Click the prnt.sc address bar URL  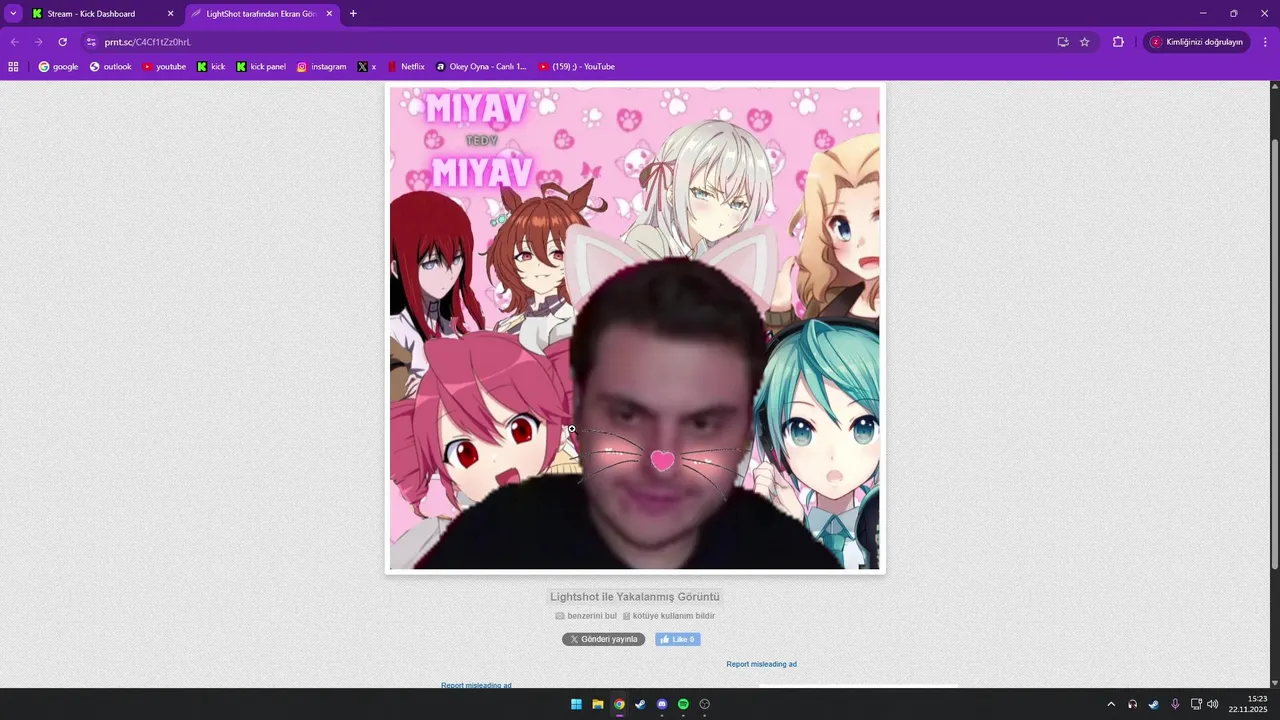click(148, 42)
